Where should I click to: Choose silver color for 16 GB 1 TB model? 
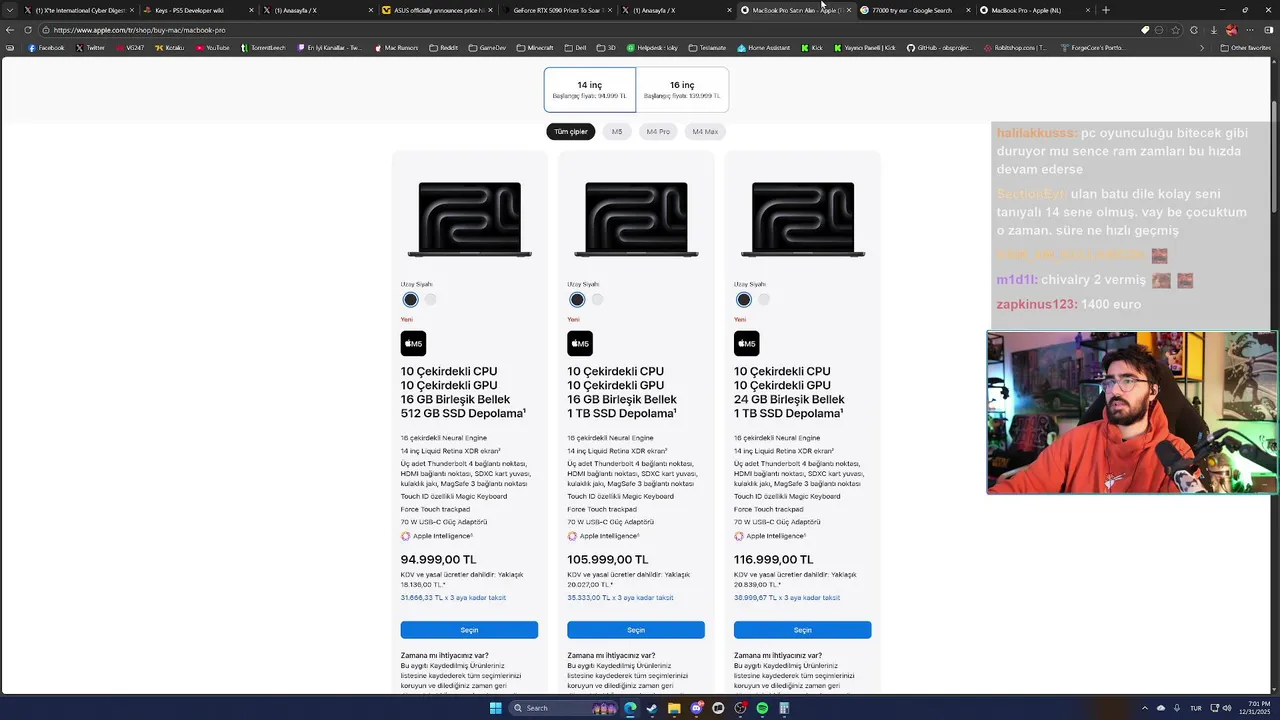(x=597, y=299)
